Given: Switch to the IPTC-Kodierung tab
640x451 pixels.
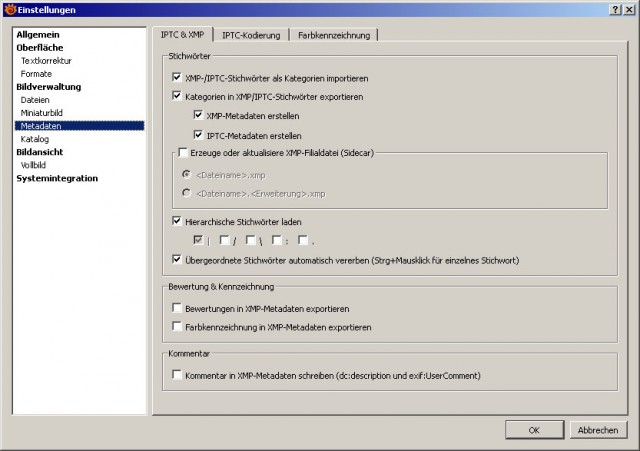Looking at the screenshot, I should 251,36.
